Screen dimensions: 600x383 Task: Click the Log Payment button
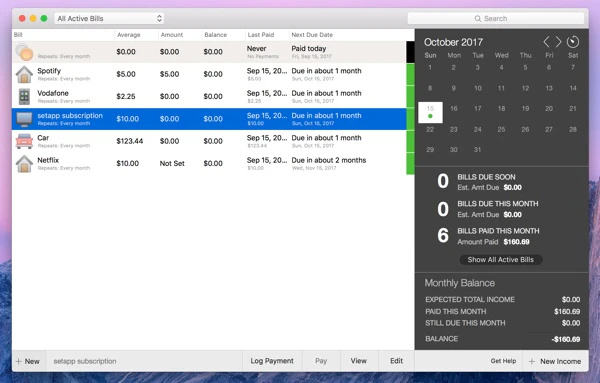[272, 361]
